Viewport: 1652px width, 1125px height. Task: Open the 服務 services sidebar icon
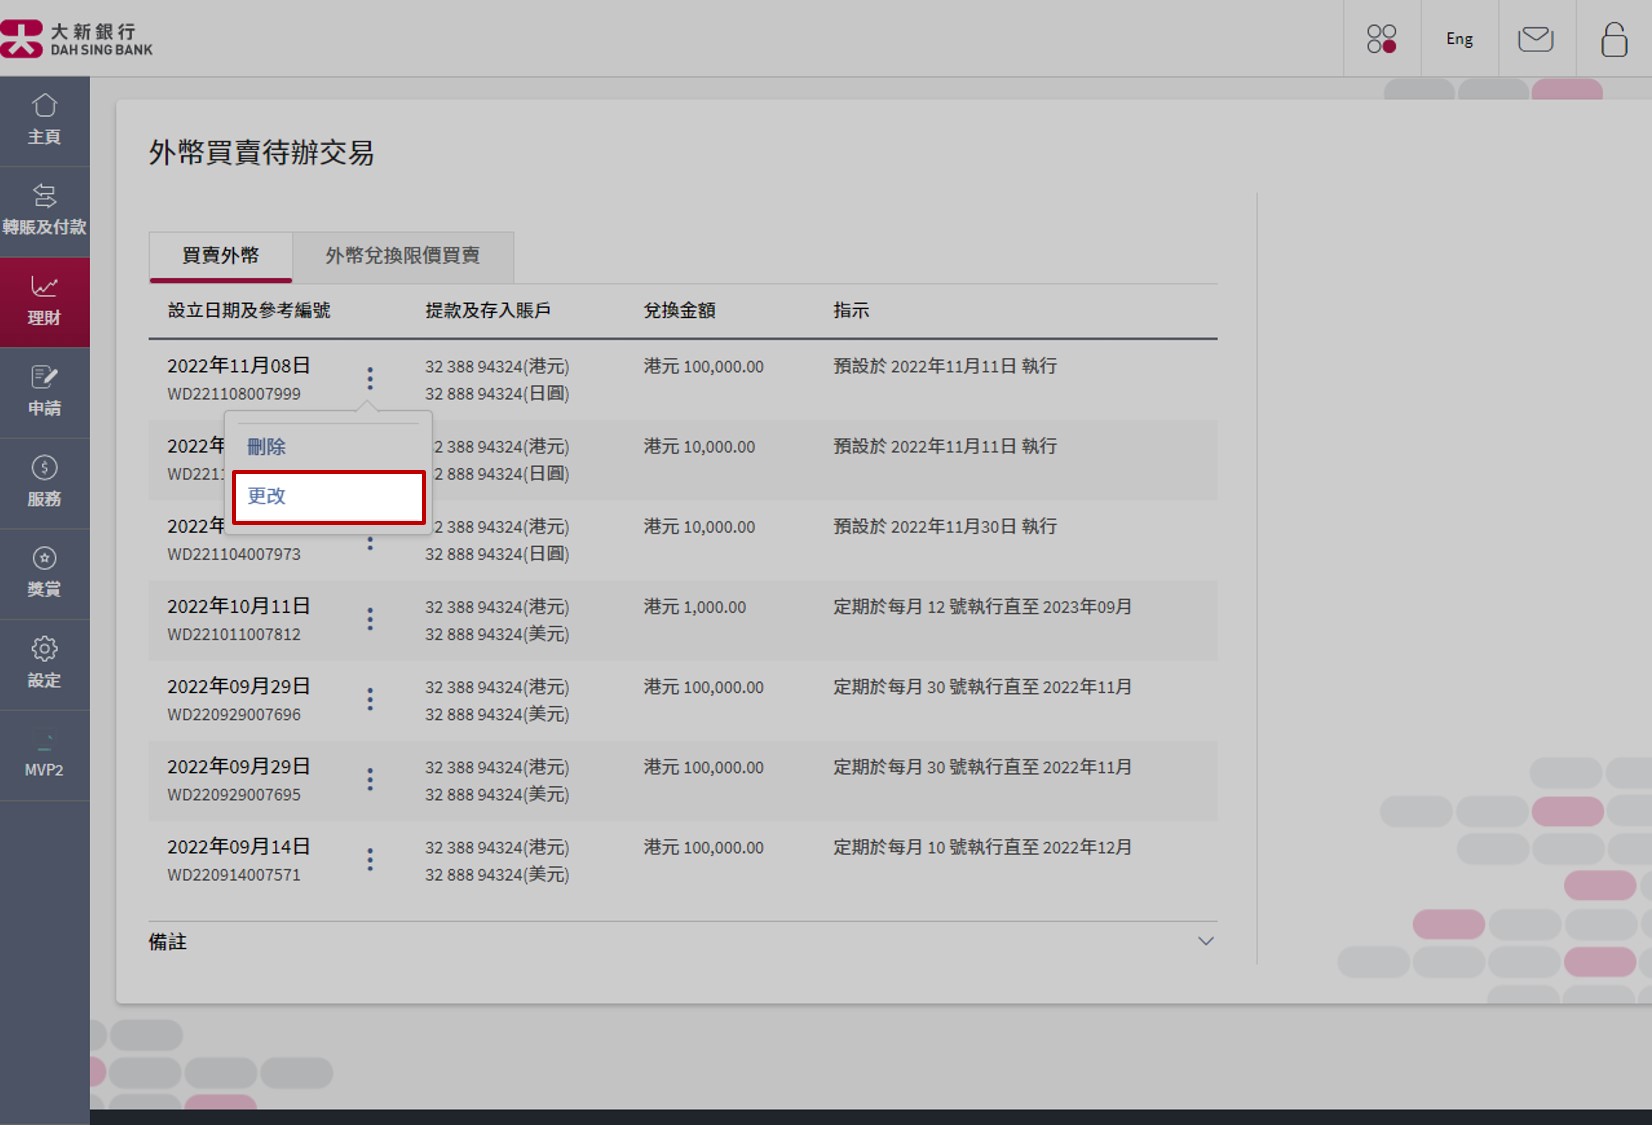click(44, 482)
